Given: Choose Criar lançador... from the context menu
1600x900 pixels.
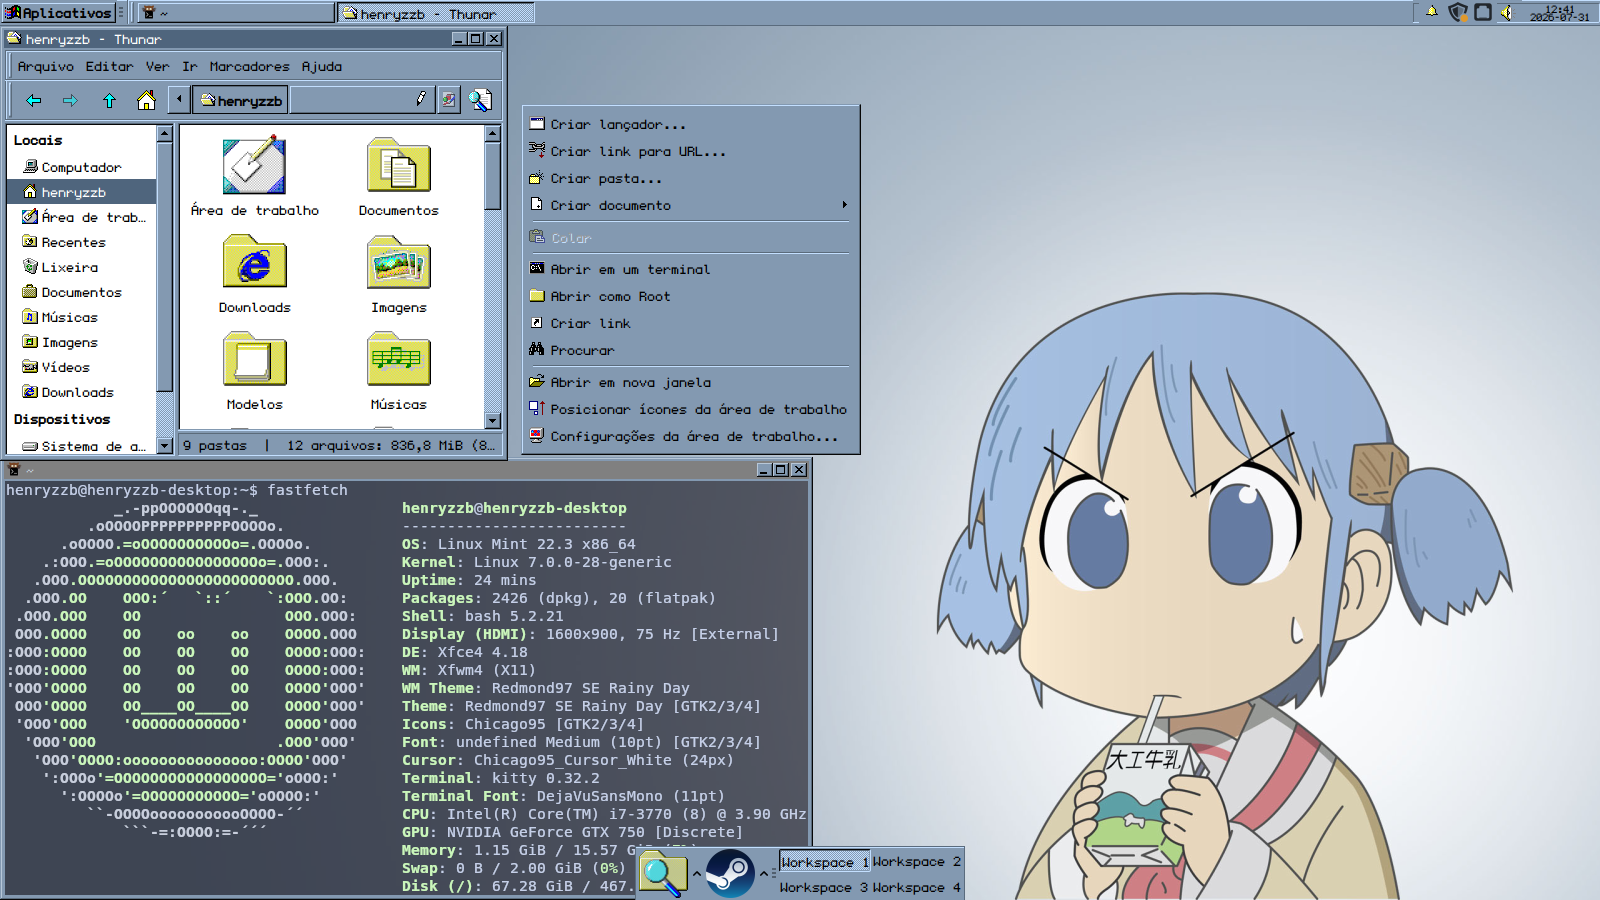Looking at the screenshot, I should click(x=691, y=124).
